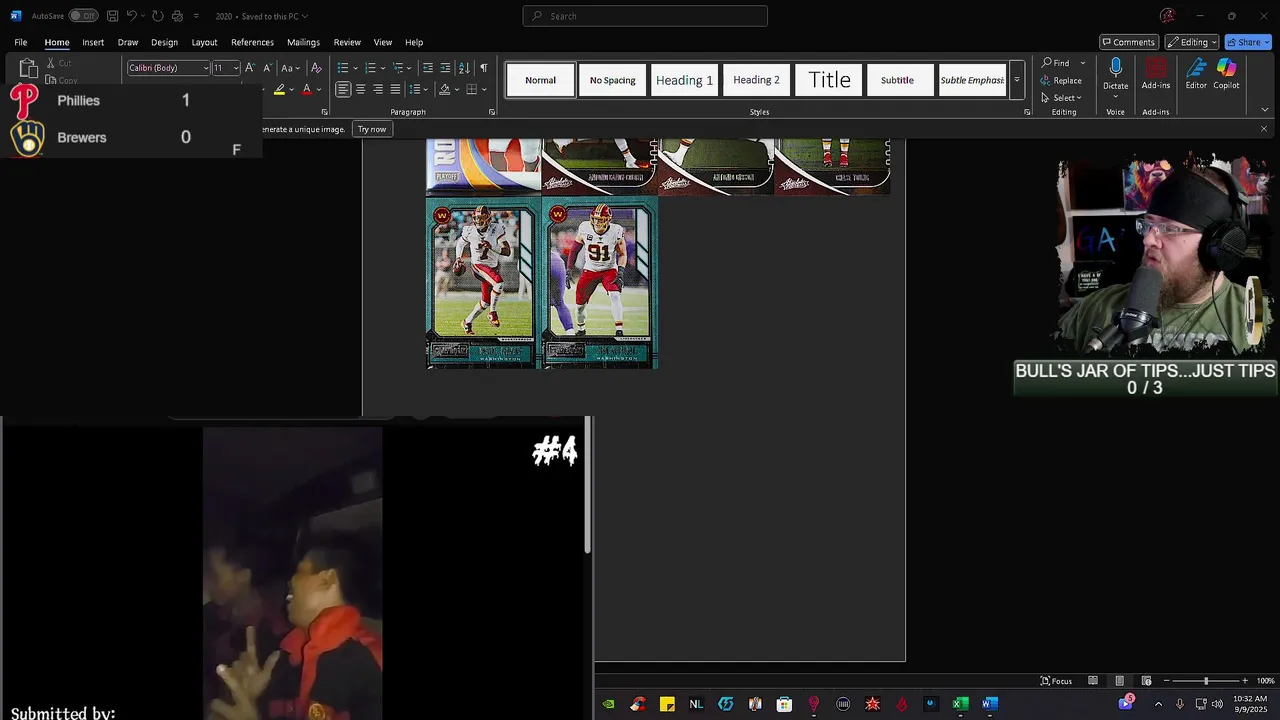The image size is (1280, 720).
Task: Launch Copilot from the ribbon
Action: tap(1227, 68)
